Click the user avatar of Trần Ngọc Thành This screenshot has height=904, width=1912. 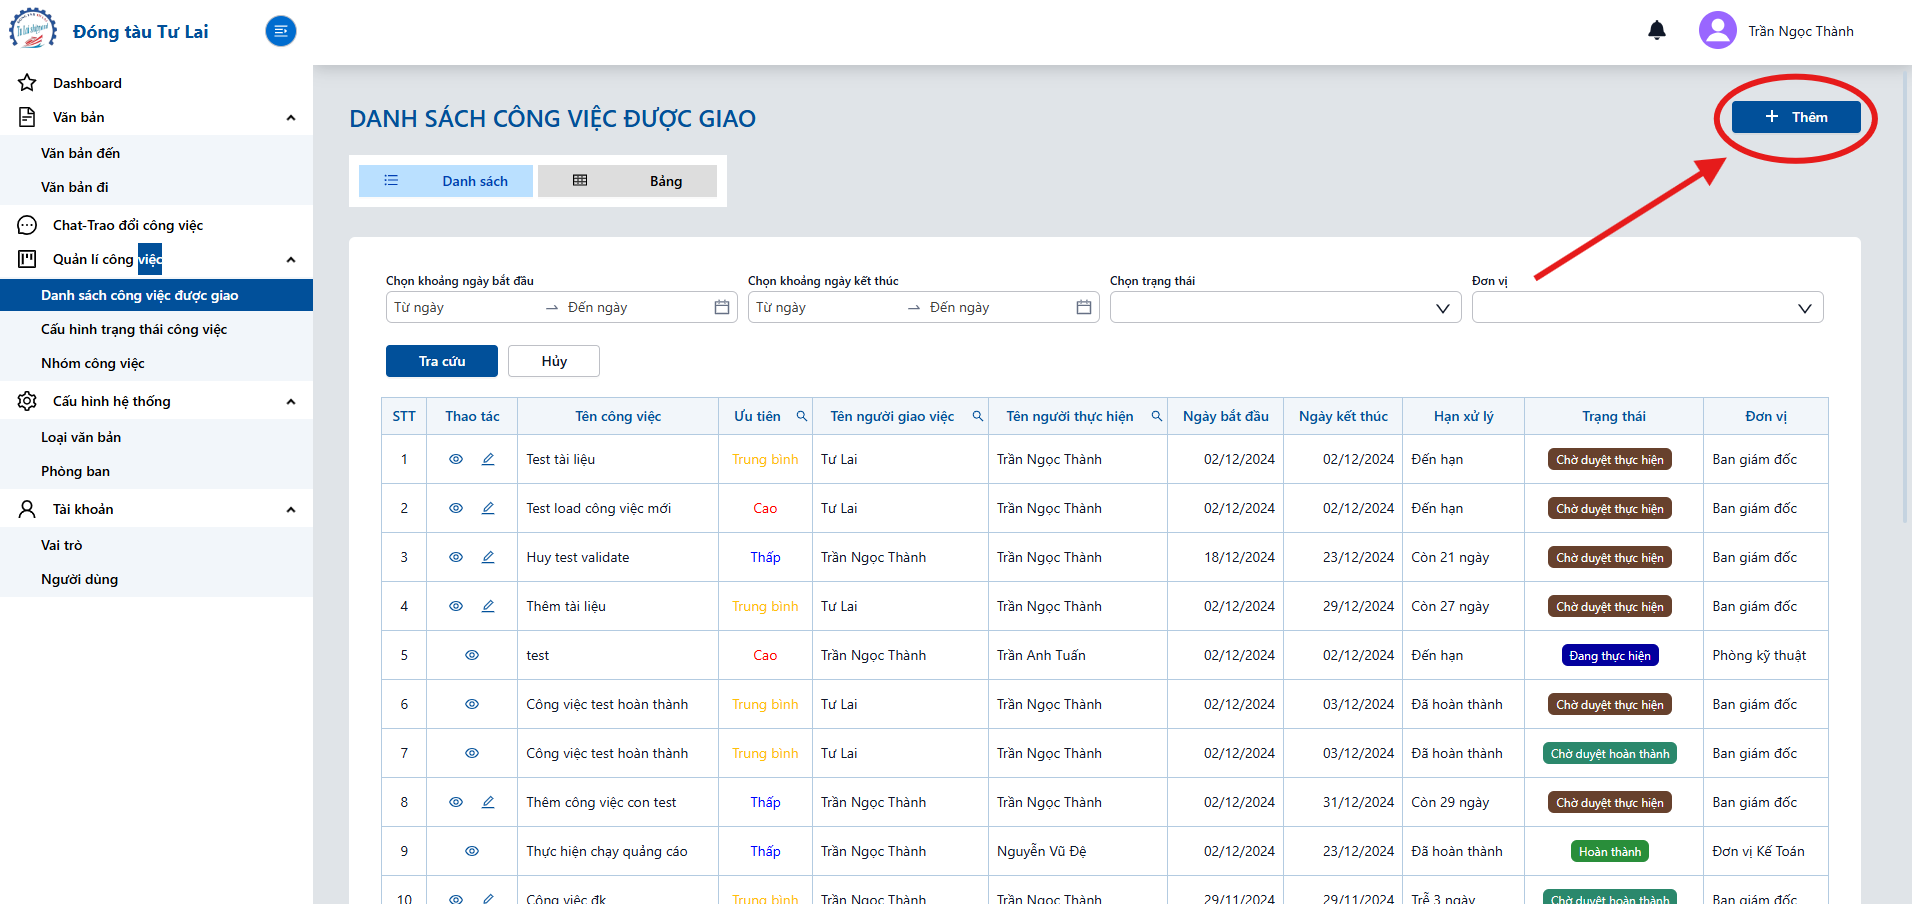click(1718, 30)
